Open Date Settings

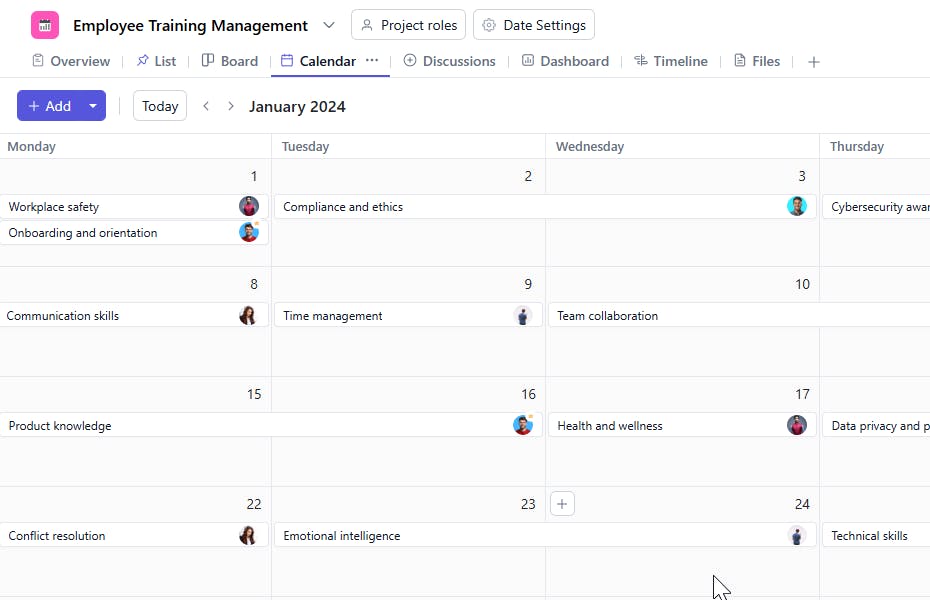[534, 25]
